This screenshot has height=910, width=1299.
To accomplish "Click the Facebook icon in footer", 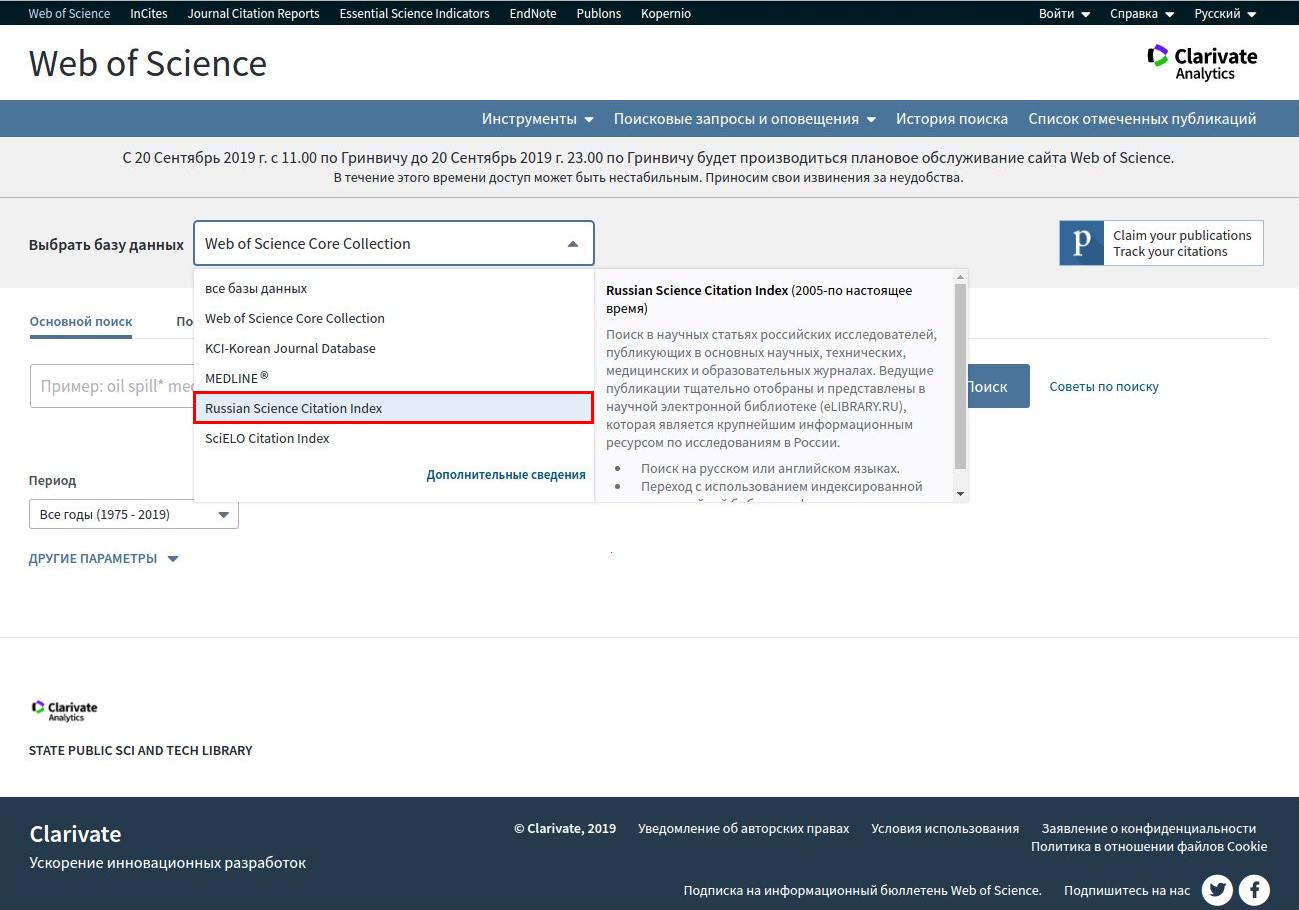I will pos(1254,889).
